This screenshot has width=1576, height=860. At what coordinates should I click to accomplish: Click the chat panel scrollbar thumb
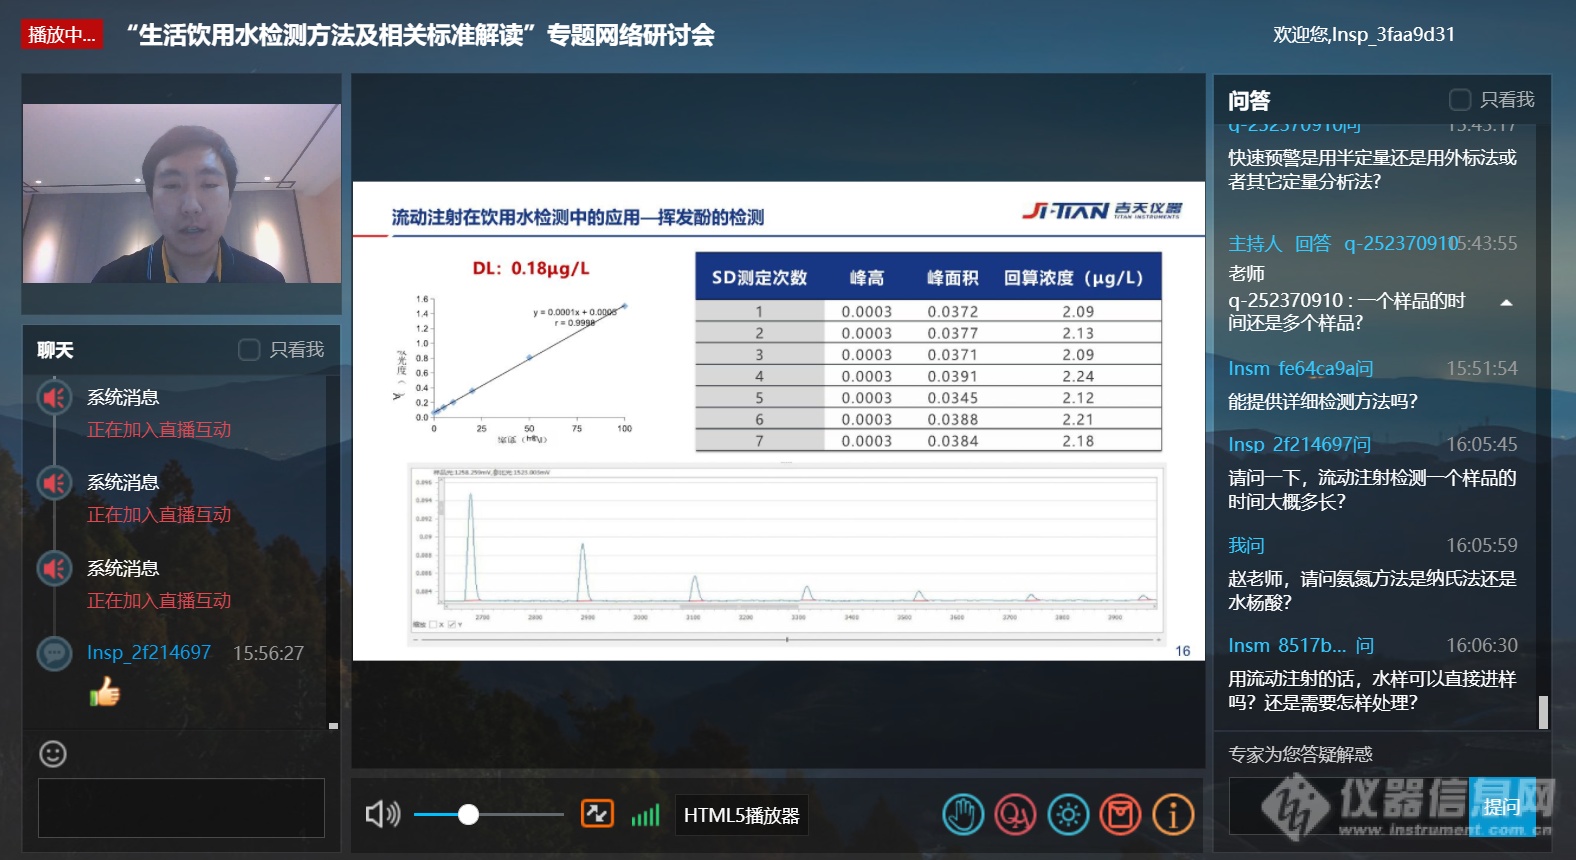coord(333,726)
